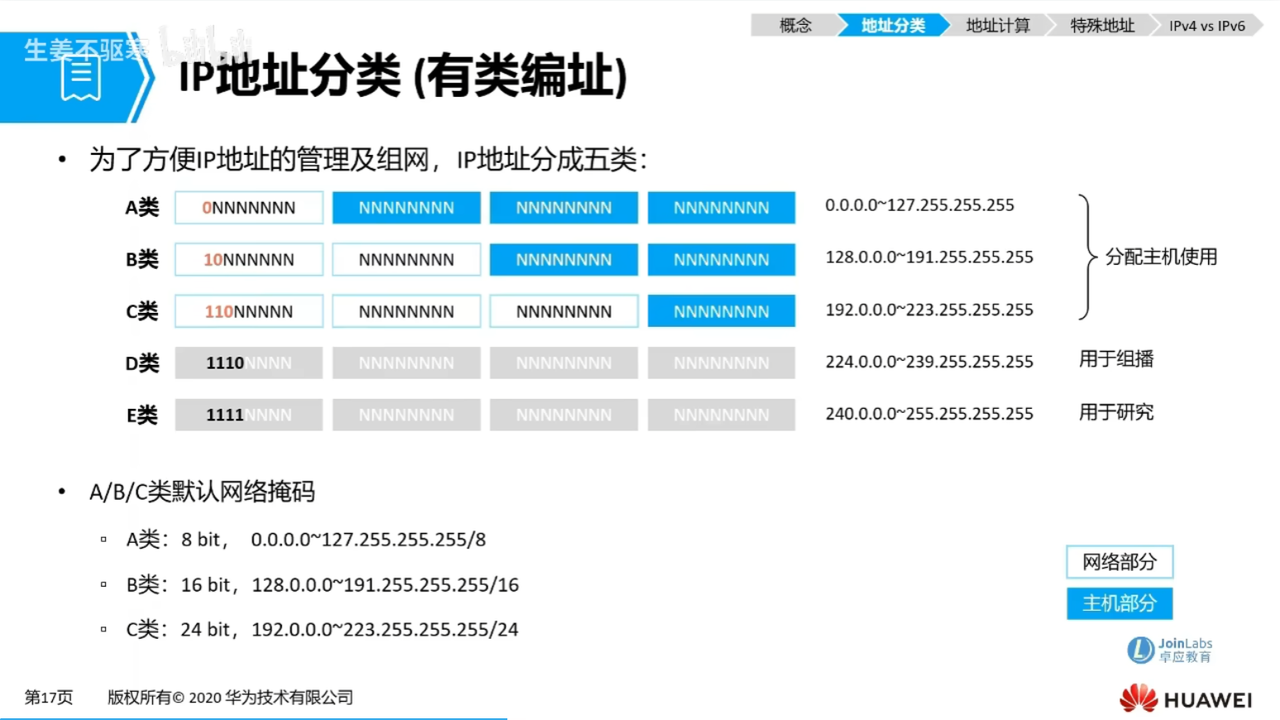1280x720 pixels.
Task: Click the document icon beside the slide title
Action: 80,78
